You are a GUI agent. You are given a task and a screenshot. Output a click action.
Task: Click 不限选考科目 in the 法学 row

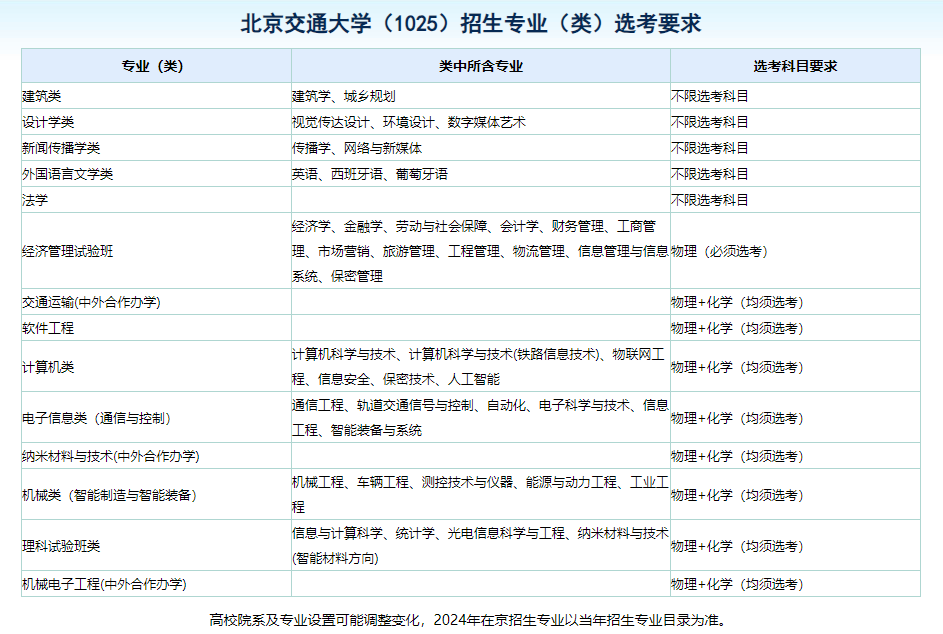point(795,200)
